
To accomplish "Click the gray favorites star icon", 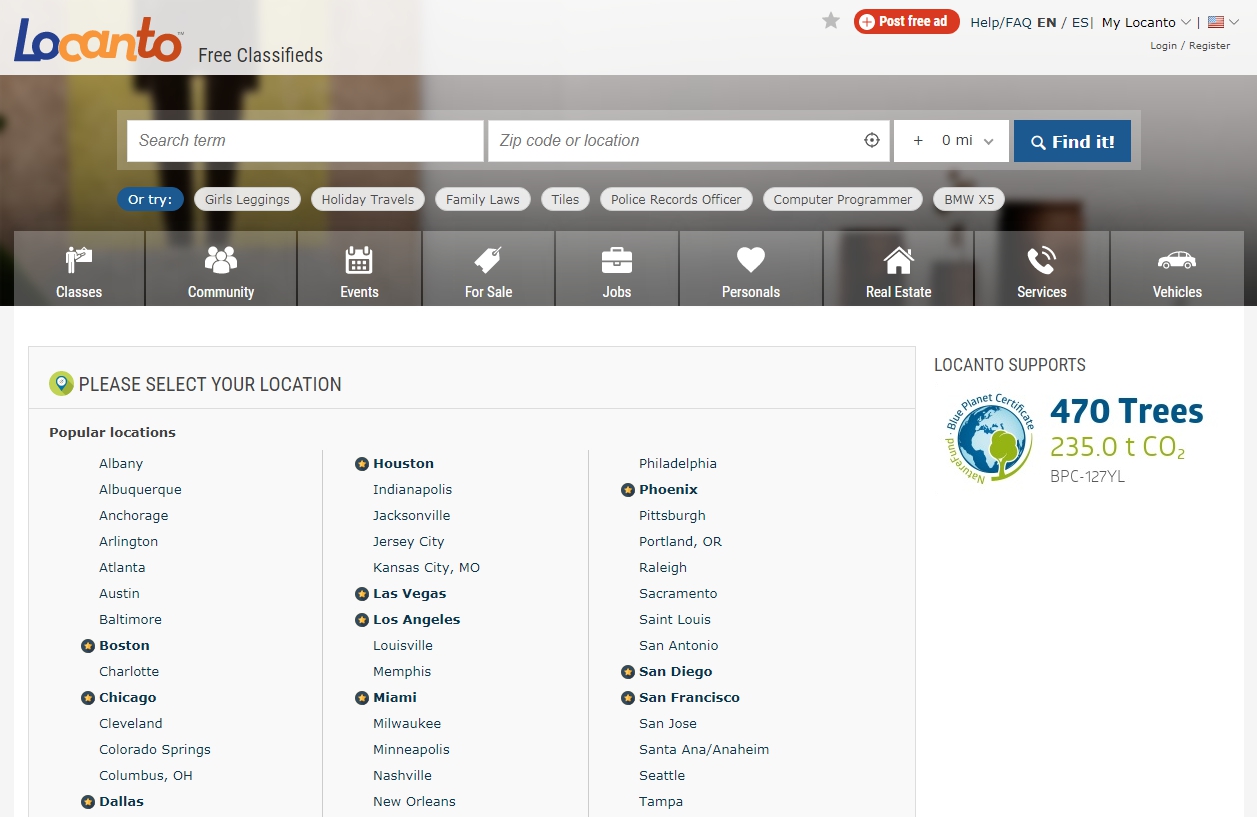I will (x=831, y=21).
